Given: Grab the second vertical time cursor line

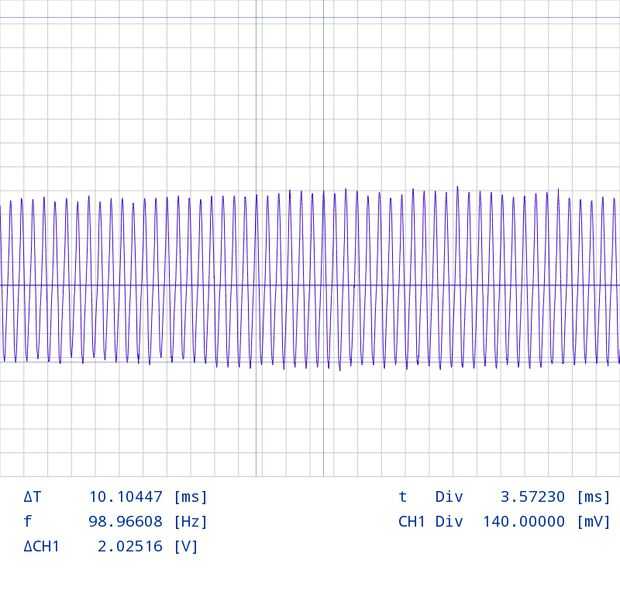Looking at the screenshot, I should [323, 238].
